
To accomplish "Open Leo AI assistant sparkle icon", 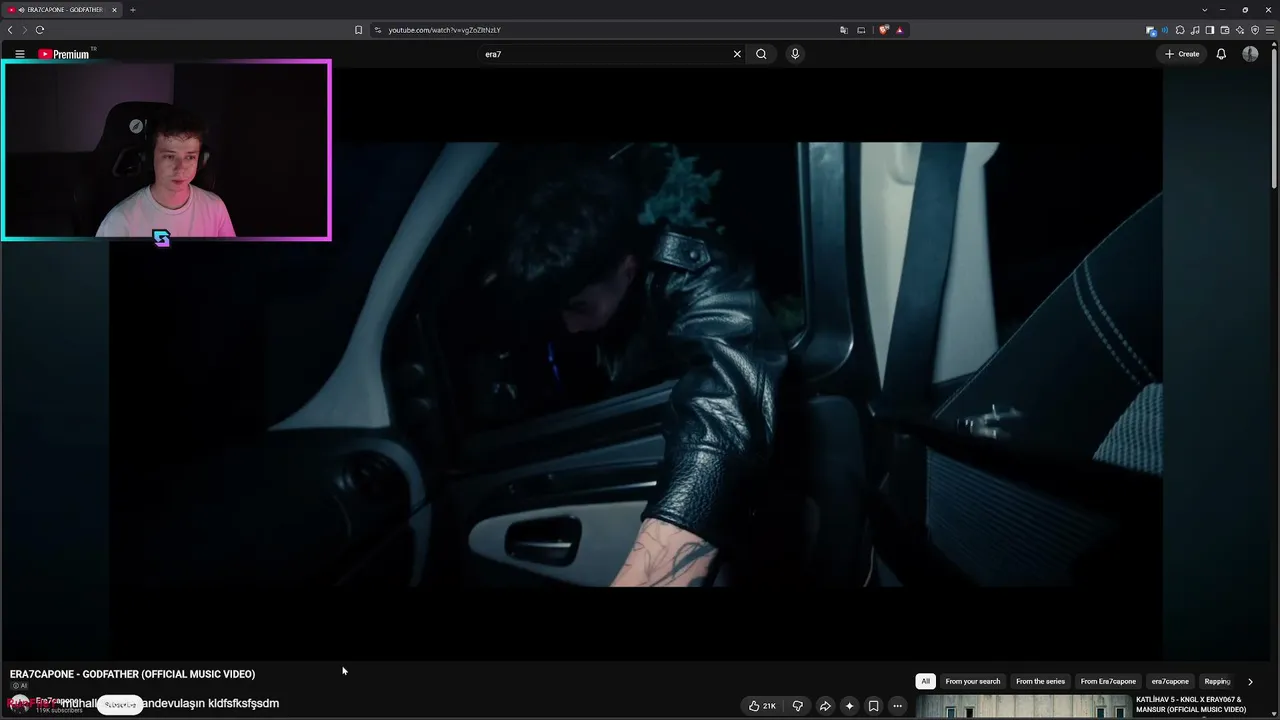I will [x=1240, y=30].
